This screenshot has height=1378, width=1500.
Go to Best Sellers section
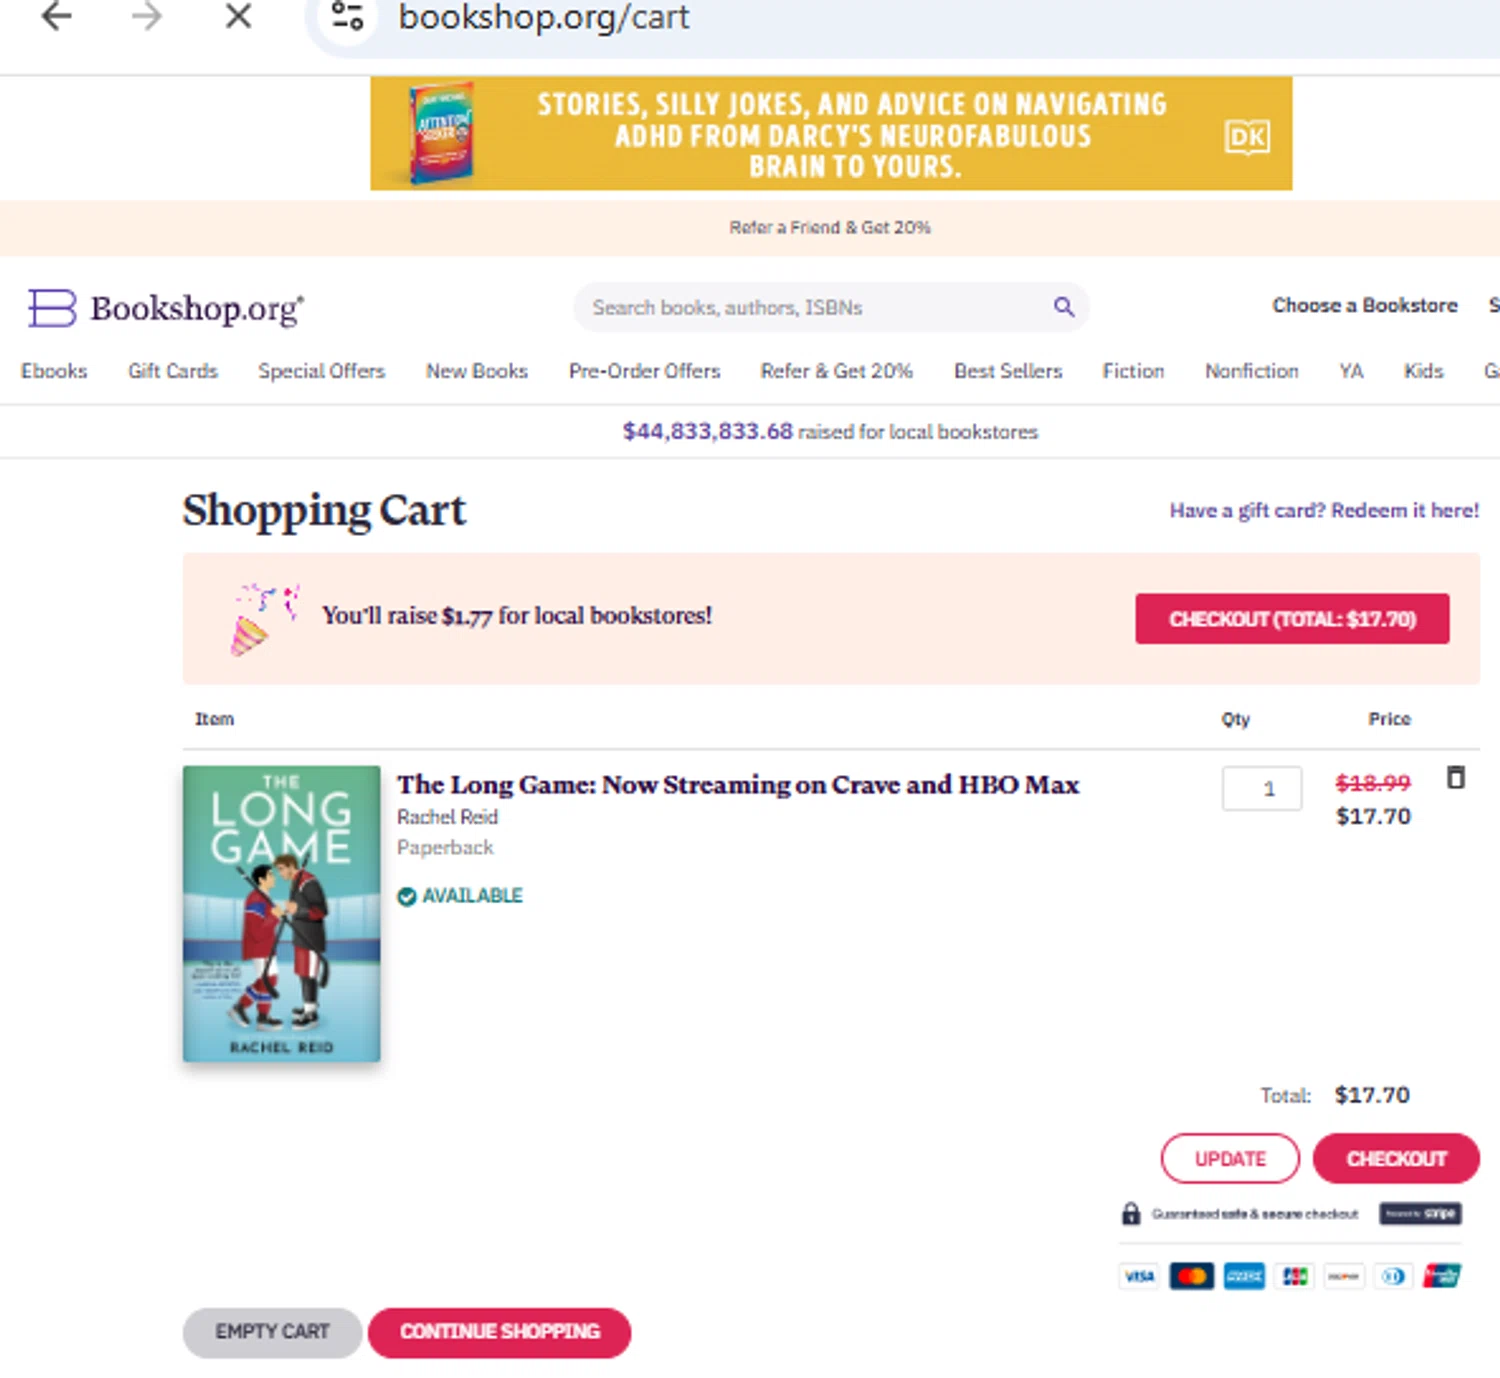(x=1007, y=371)
